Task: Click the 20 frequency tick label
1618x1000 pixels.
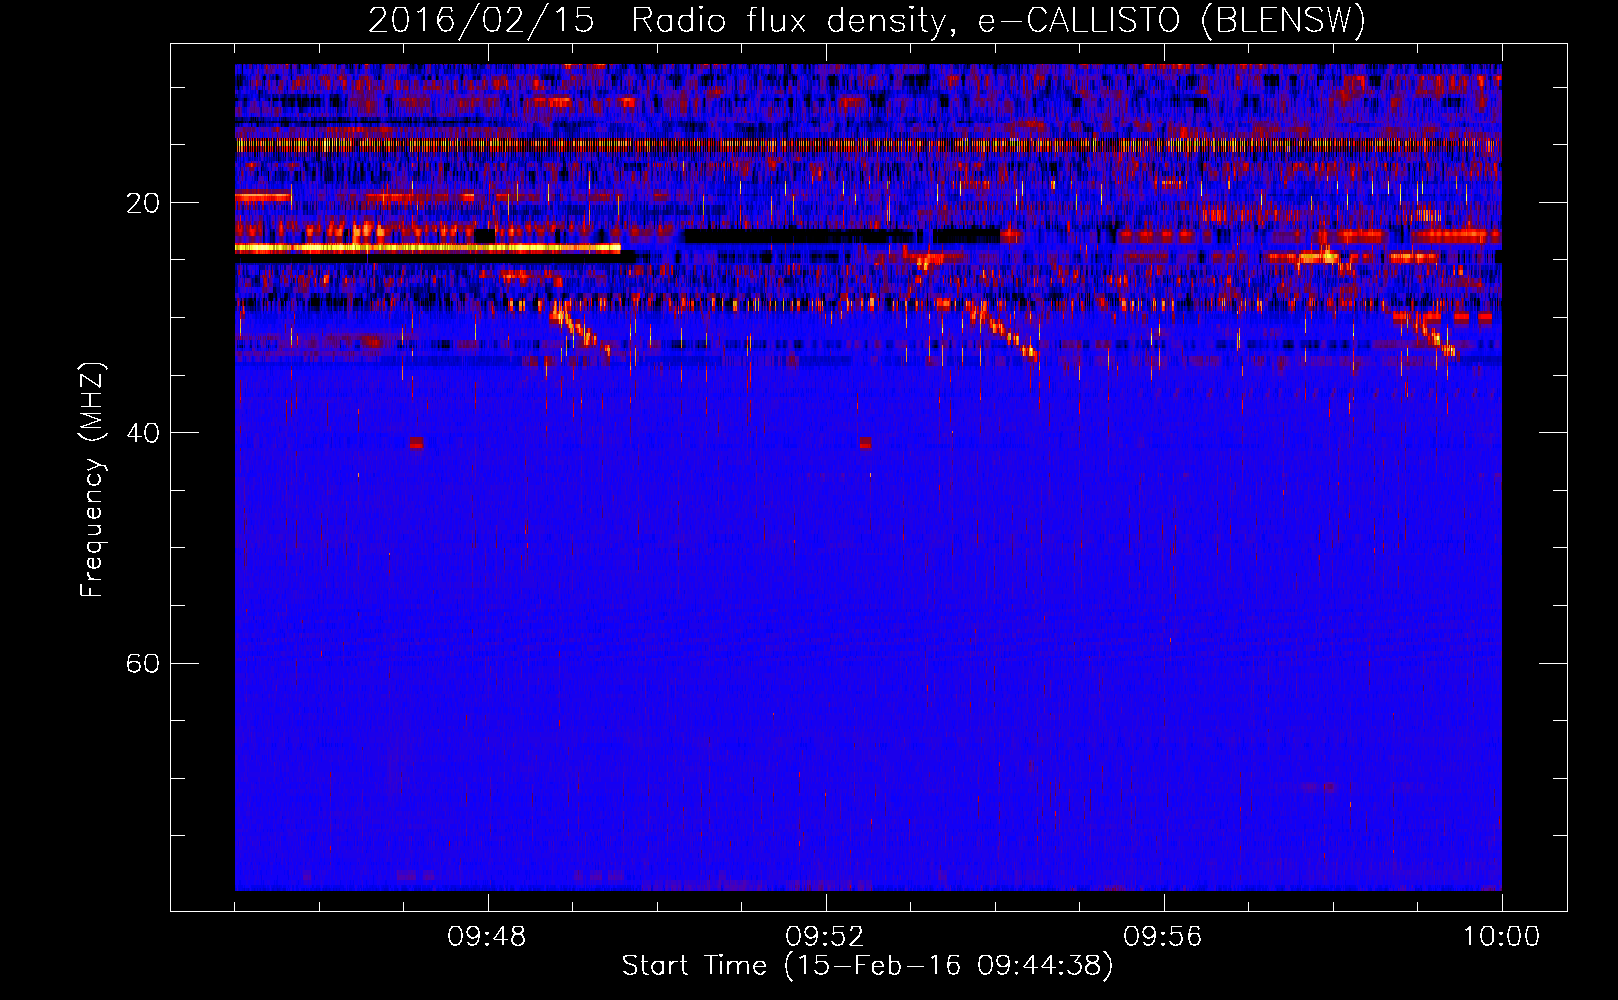Action: [142, 203]
